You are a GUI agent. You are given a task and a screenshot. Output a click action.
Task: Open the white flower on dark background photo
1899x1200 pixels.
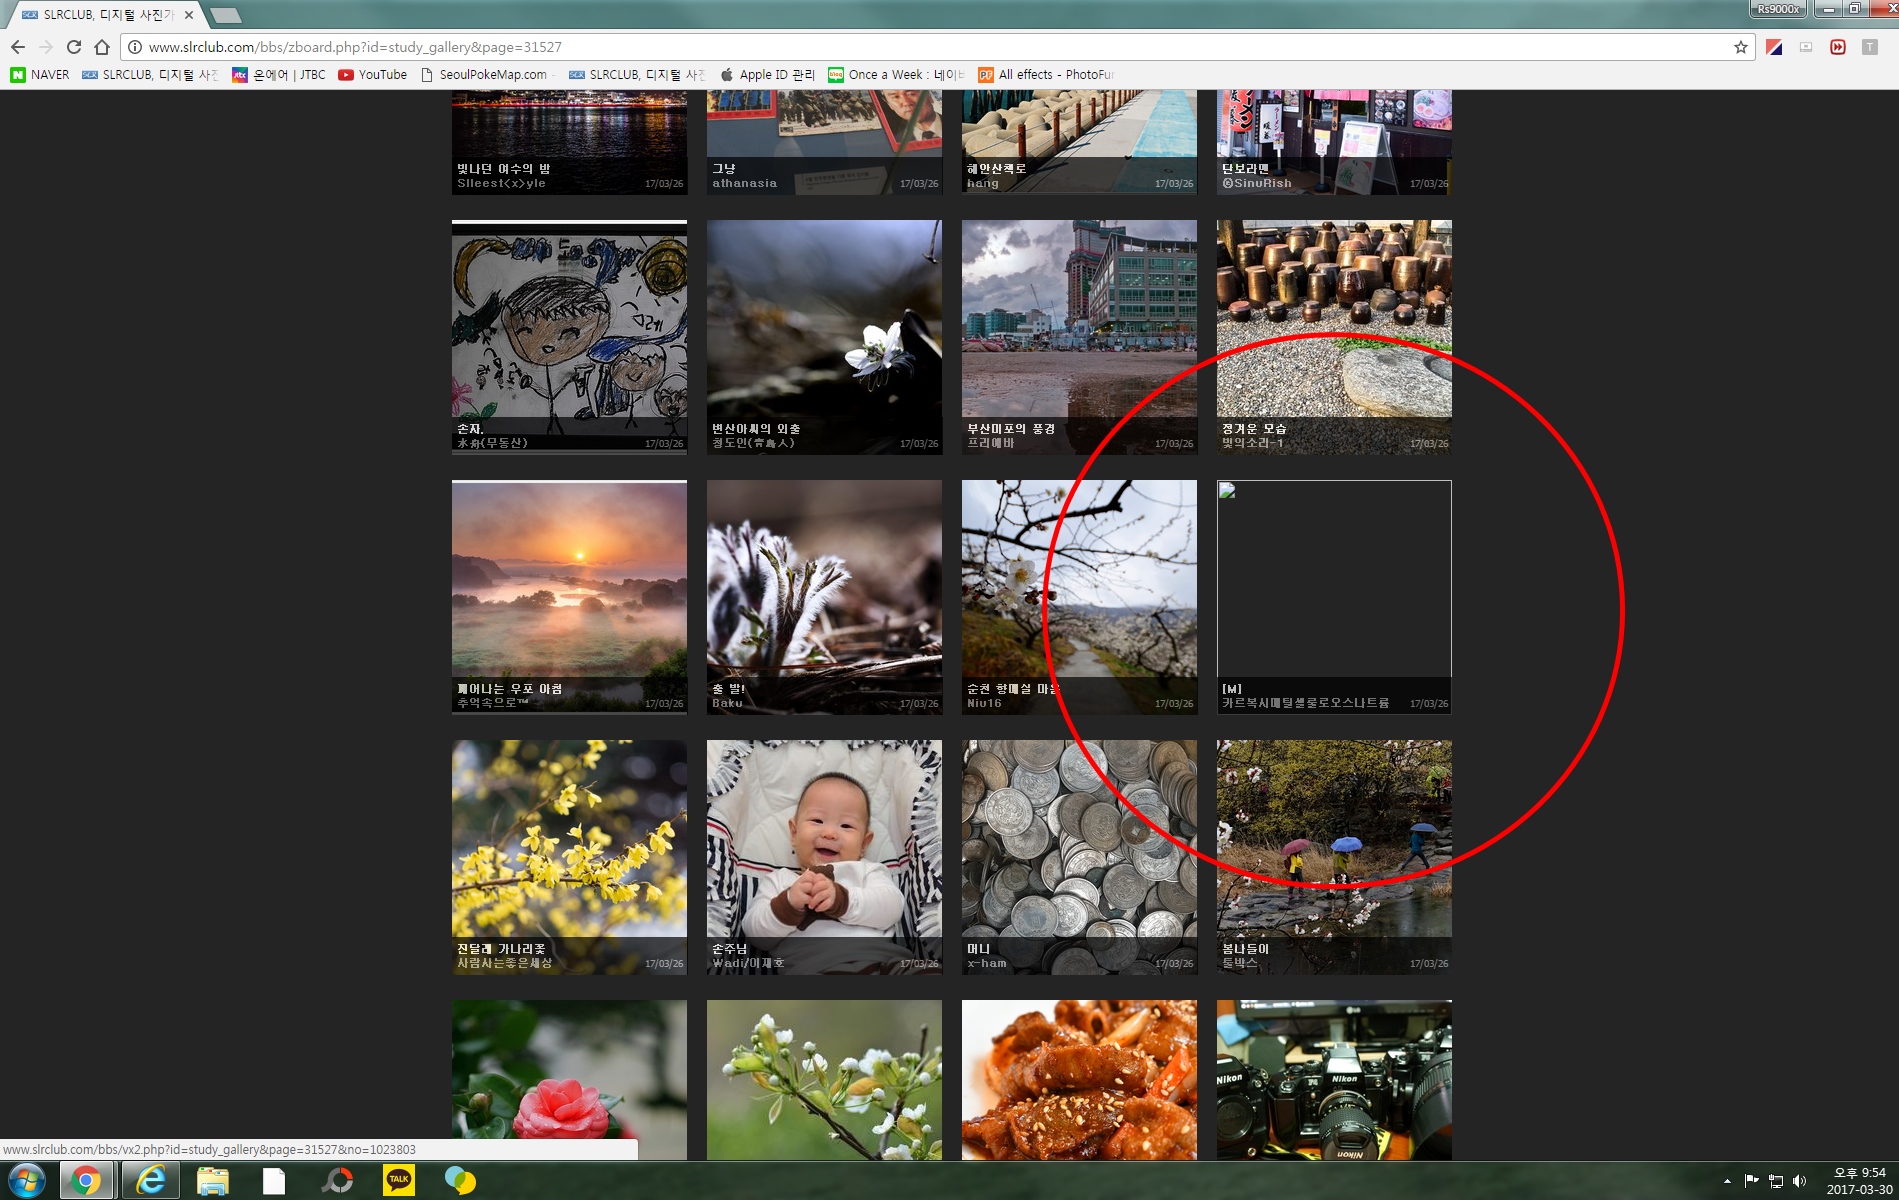click(x=824, y=337)
